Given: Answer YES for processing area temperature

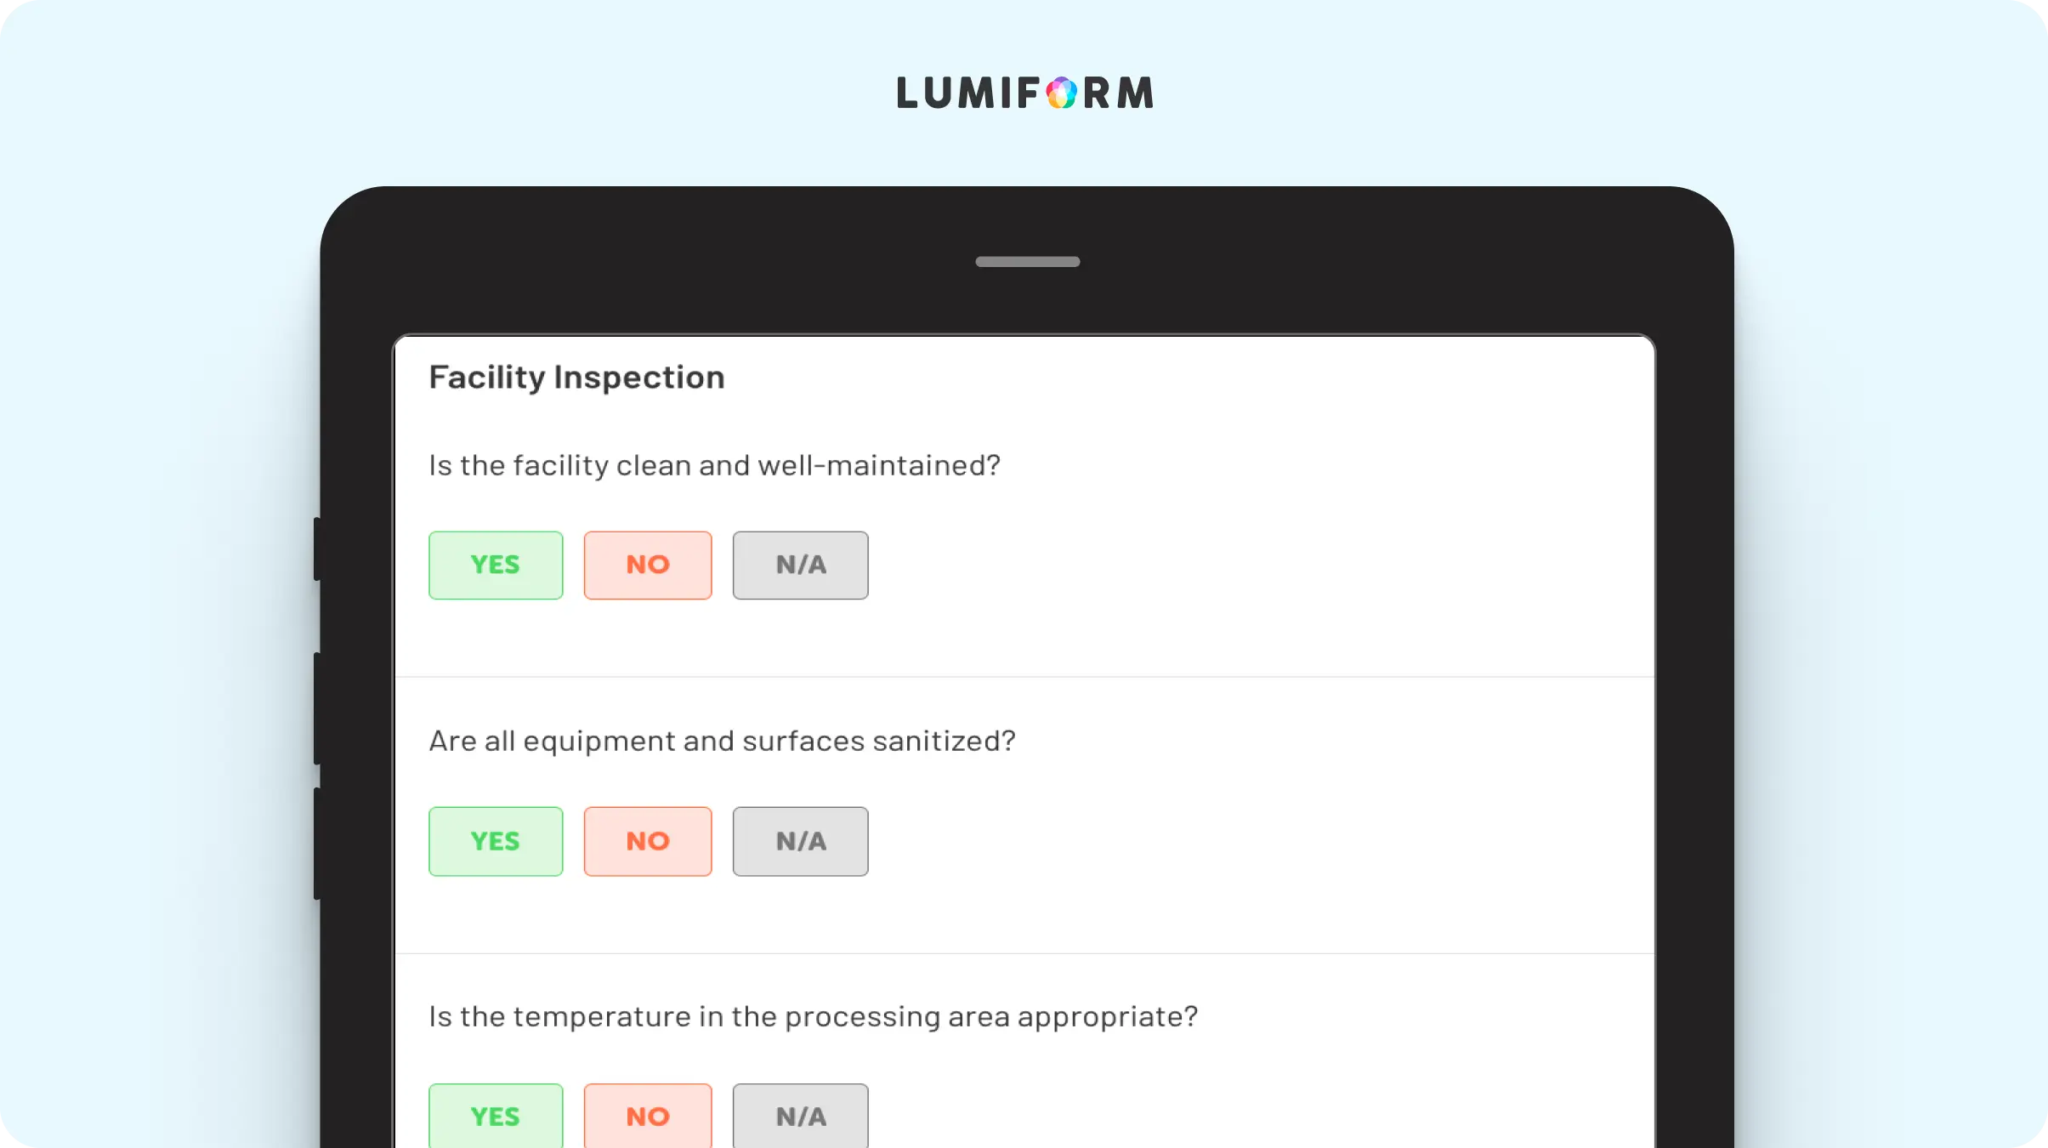Looking at the screenshot, I should point(496,1116).
